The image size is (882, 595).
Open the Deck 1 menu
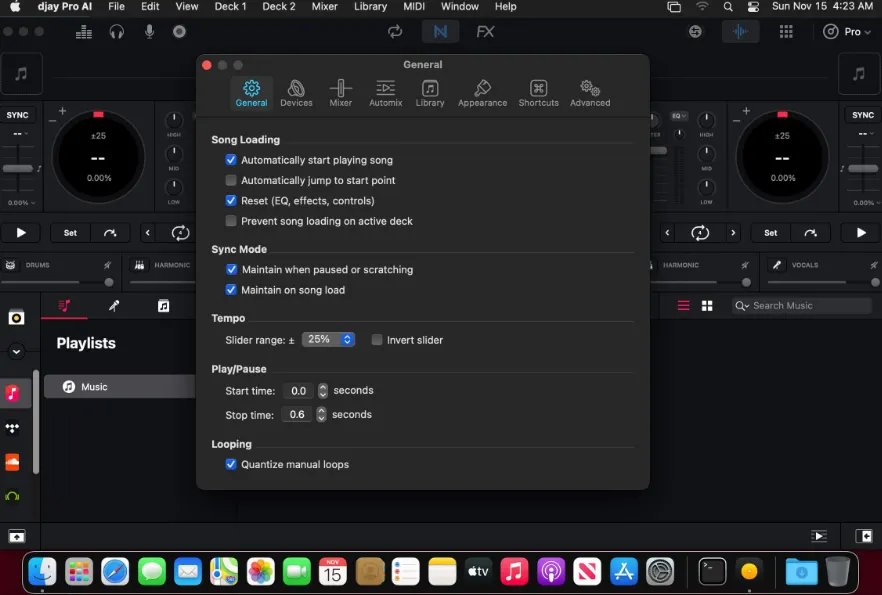(230, 7)
